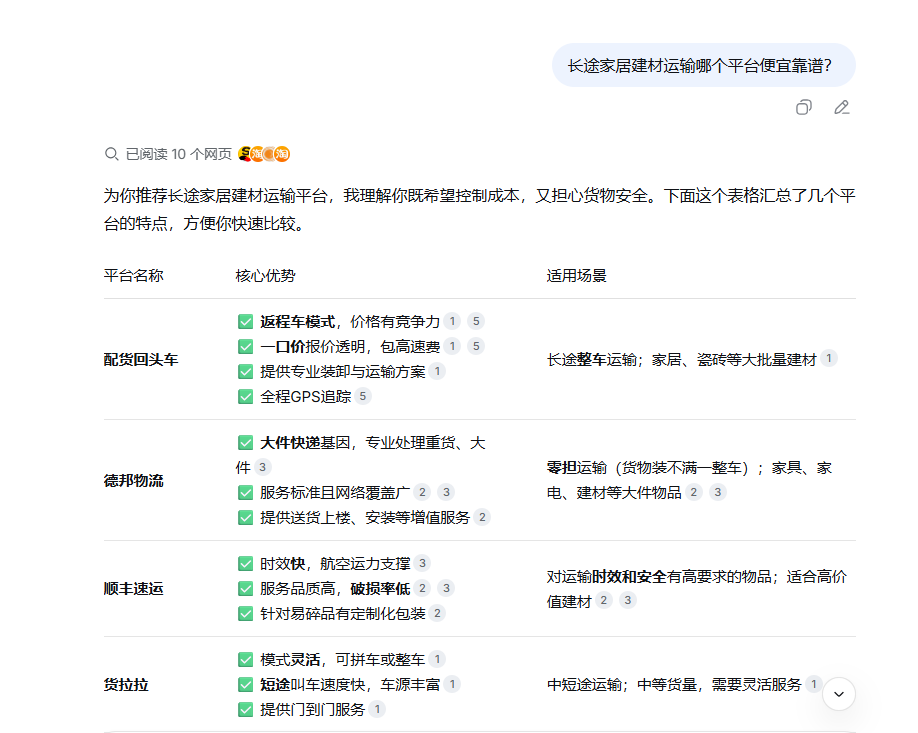Click the green check icon beside '服务品质高'
This screenshot has width=918, height=733.
245,588
